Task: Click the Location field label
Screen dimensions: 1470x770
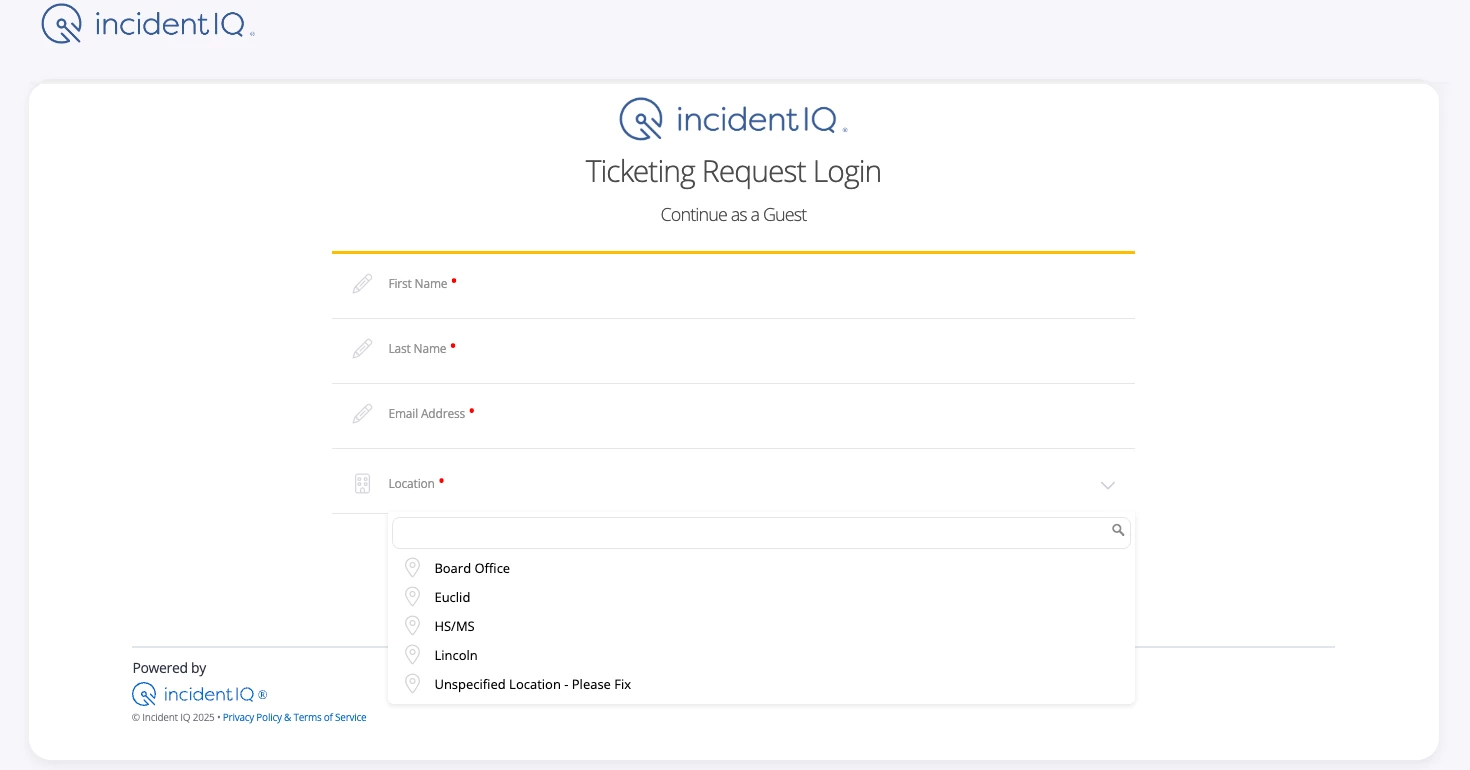Action: click(x=411, y=484)
